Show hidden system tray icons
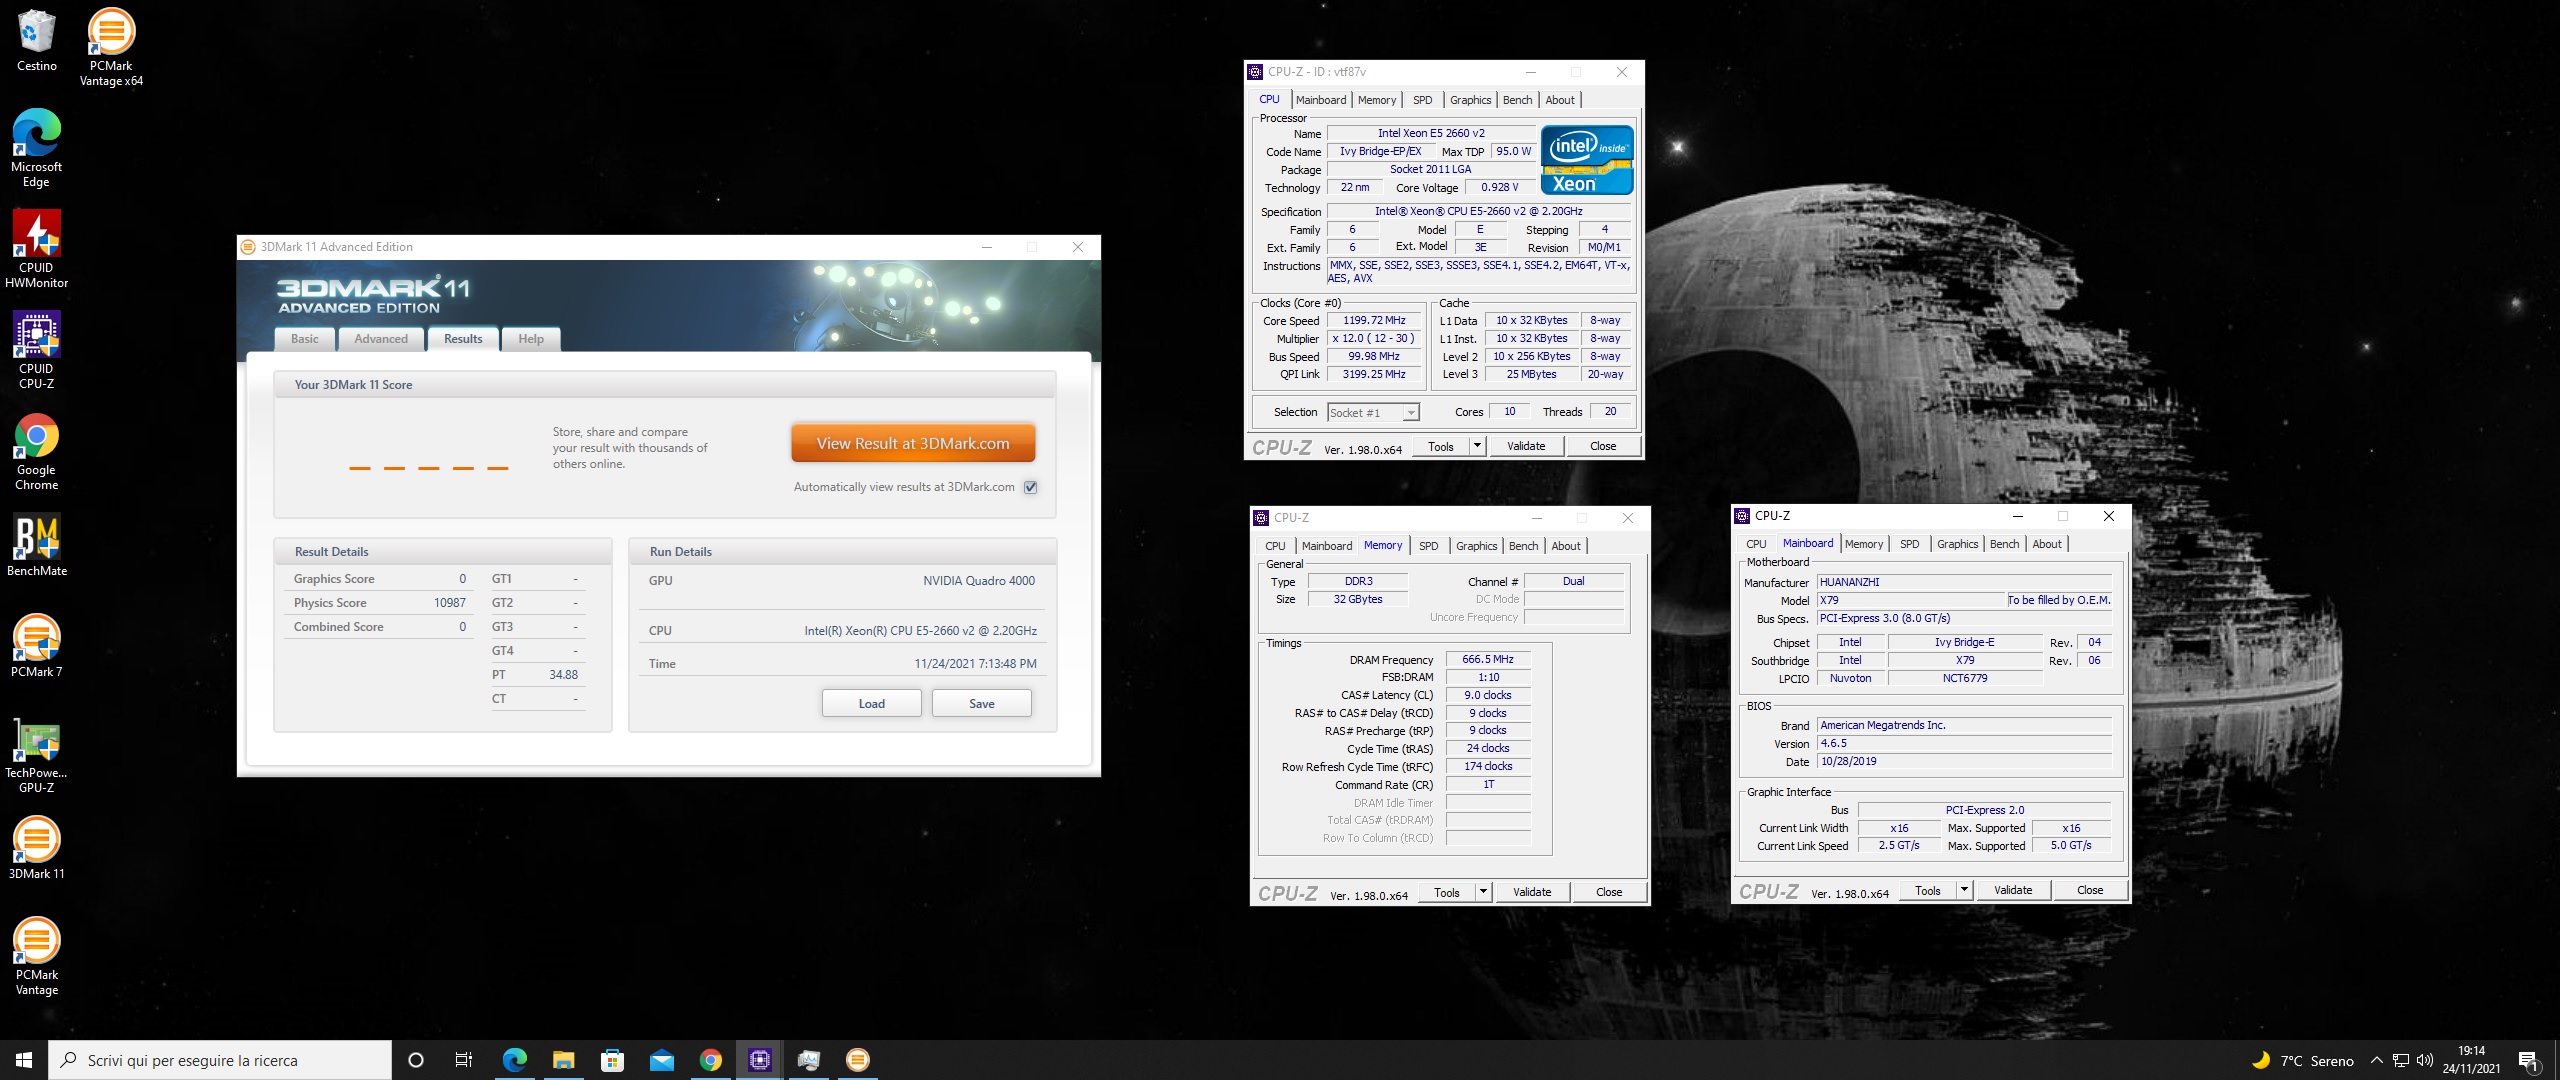 (2377, 1060)
